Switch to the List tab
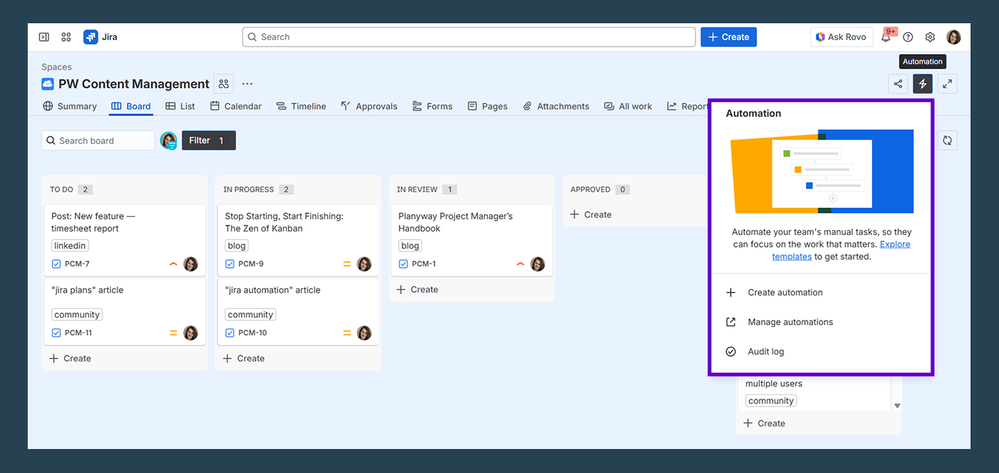Viewport: 999px width, 473px height. pyautogui.click(x=180, y=106)
